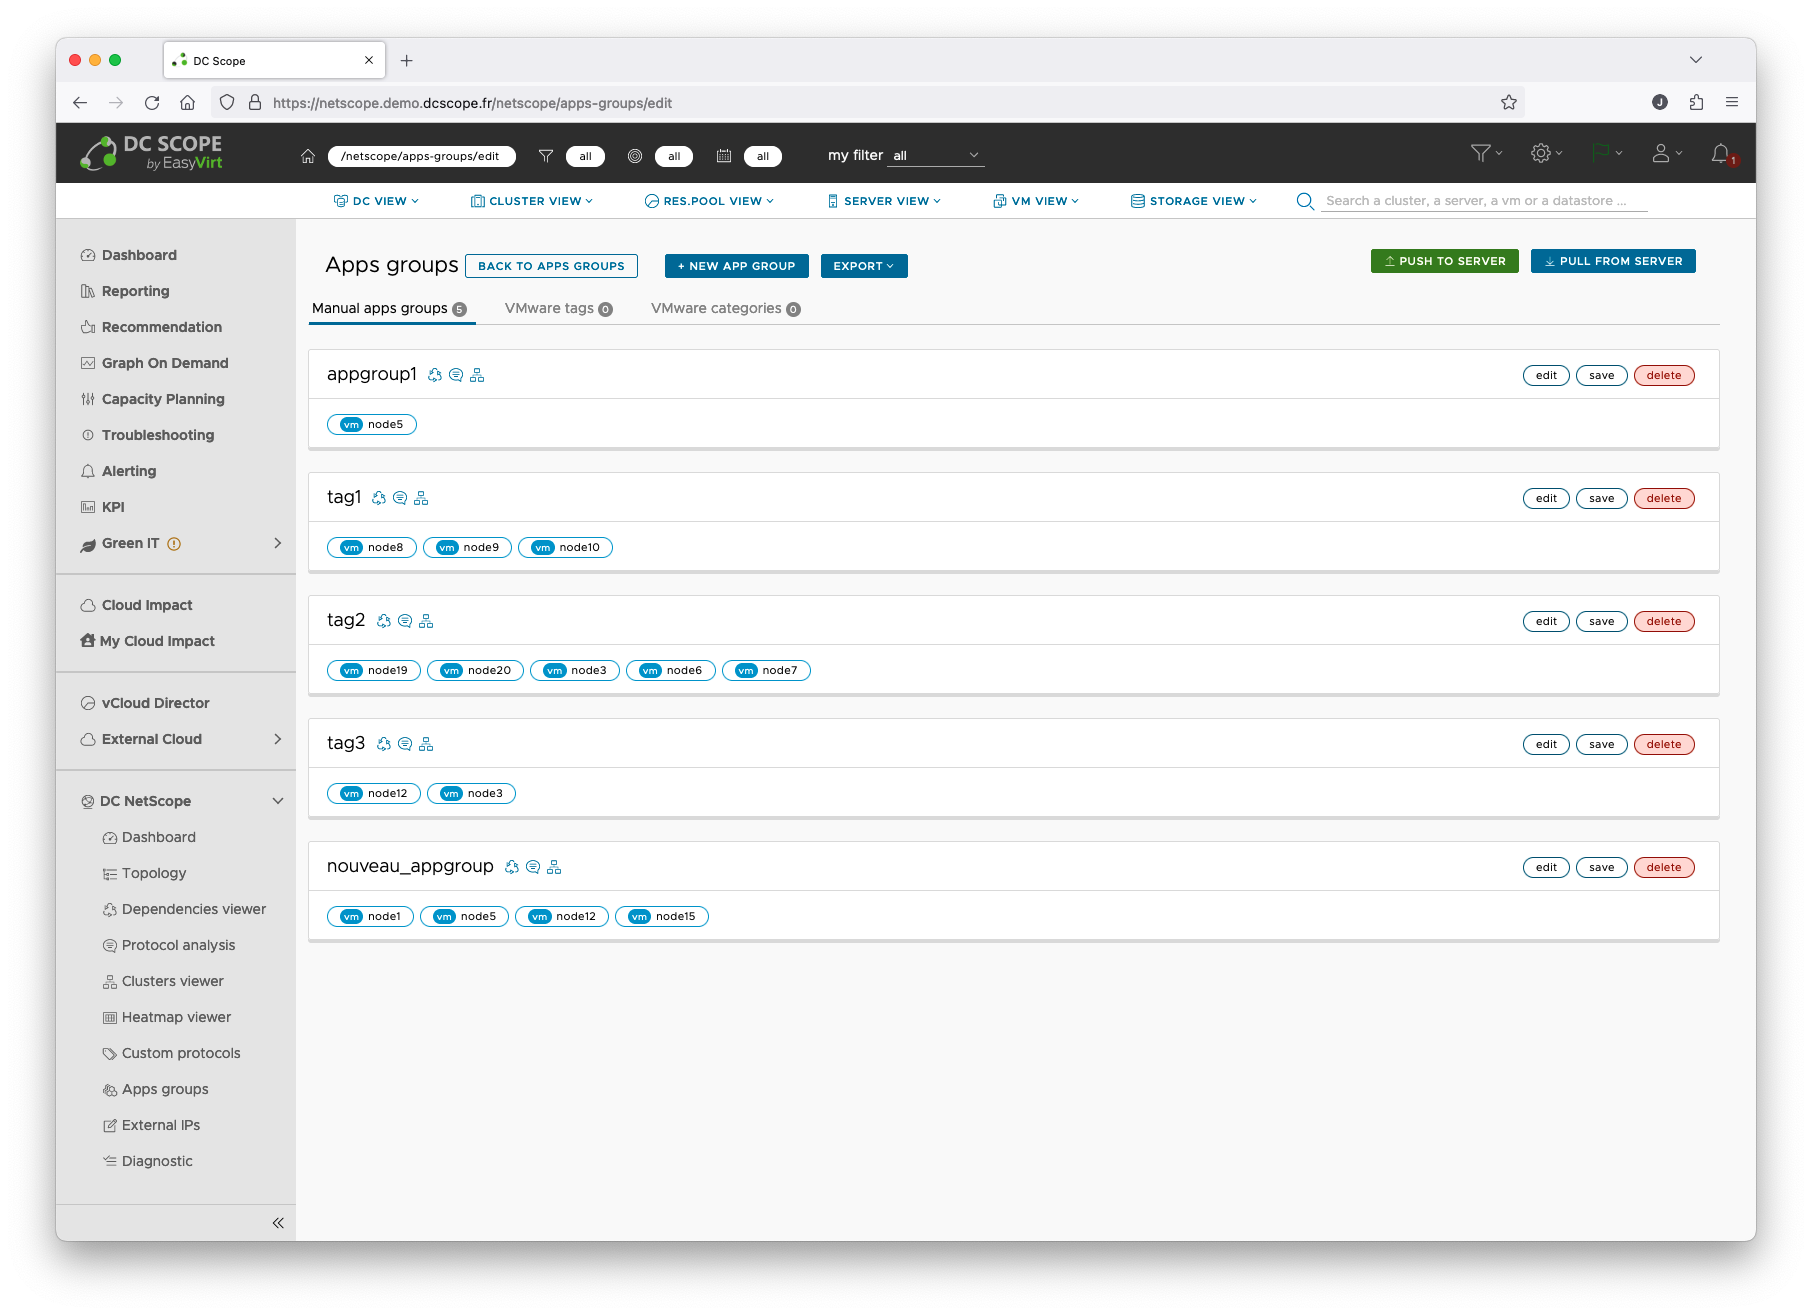Bookmark this page with the star icon
This screenshot has width=1812, height=1315.
(x=1509, y=102)
